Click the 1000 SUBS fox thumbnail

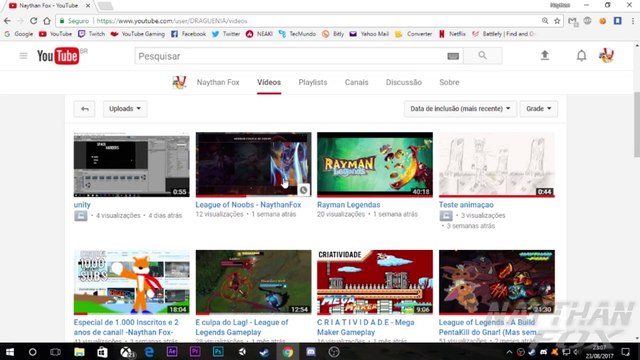tap(131, 282)
